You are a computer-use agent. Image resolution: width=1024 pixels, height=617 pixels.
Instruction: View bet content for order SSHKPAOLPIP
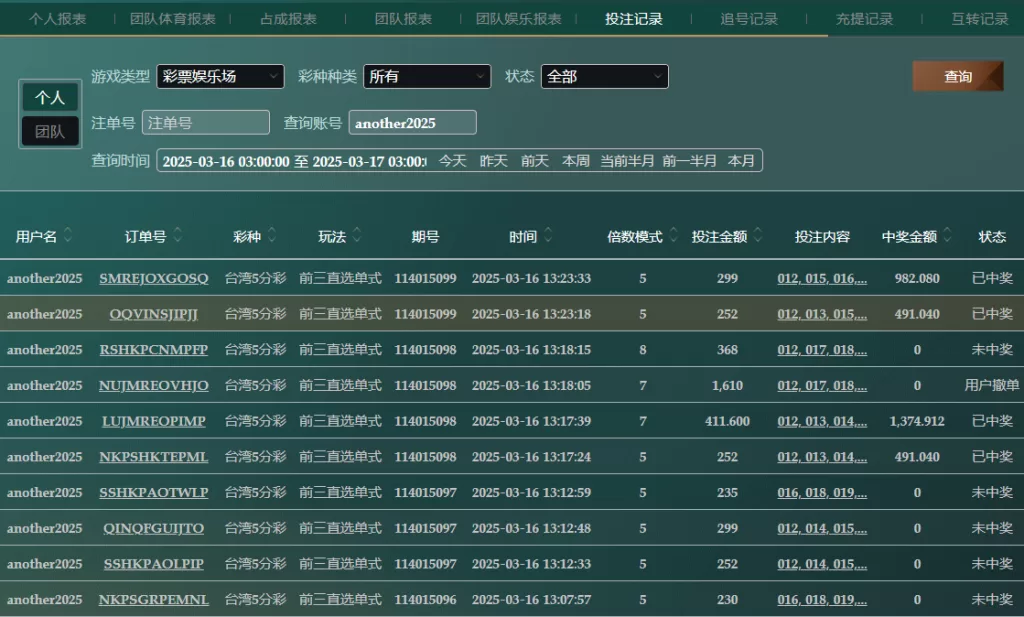point(822,563)
